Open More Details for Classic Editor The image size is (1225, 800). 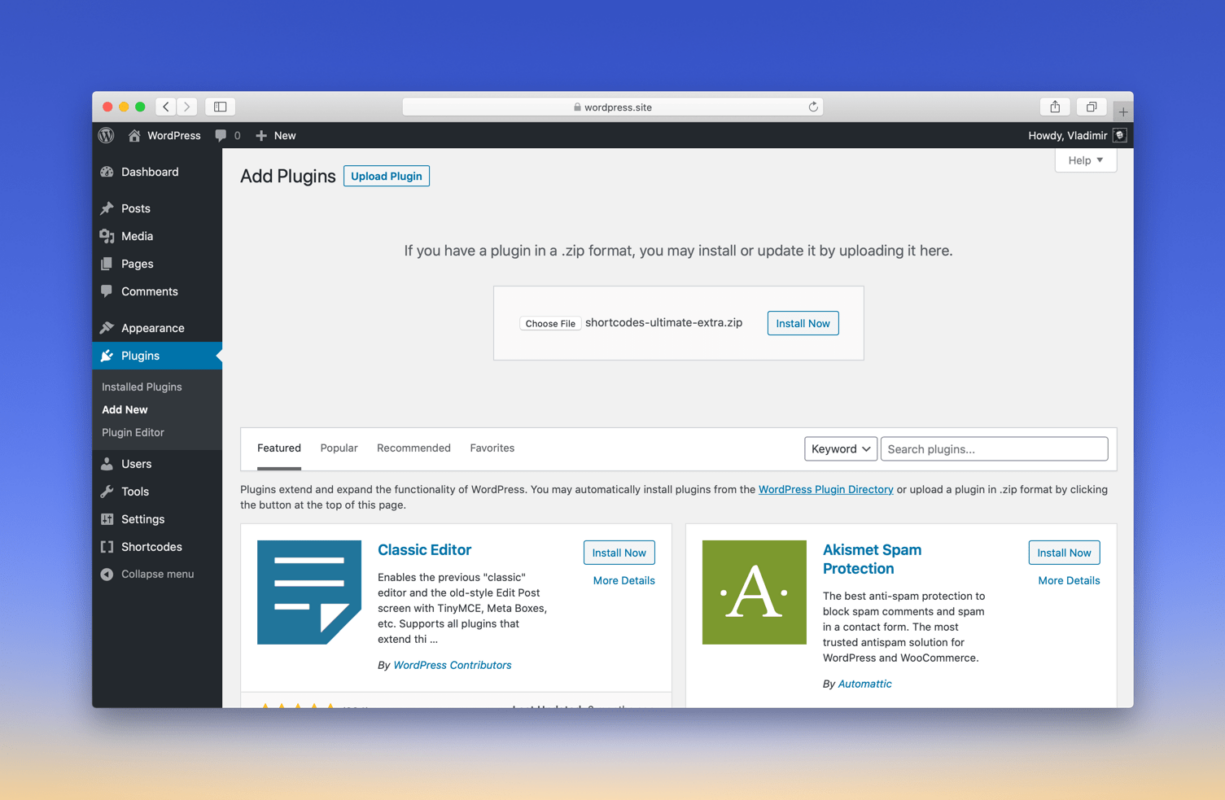click(624, 581)
